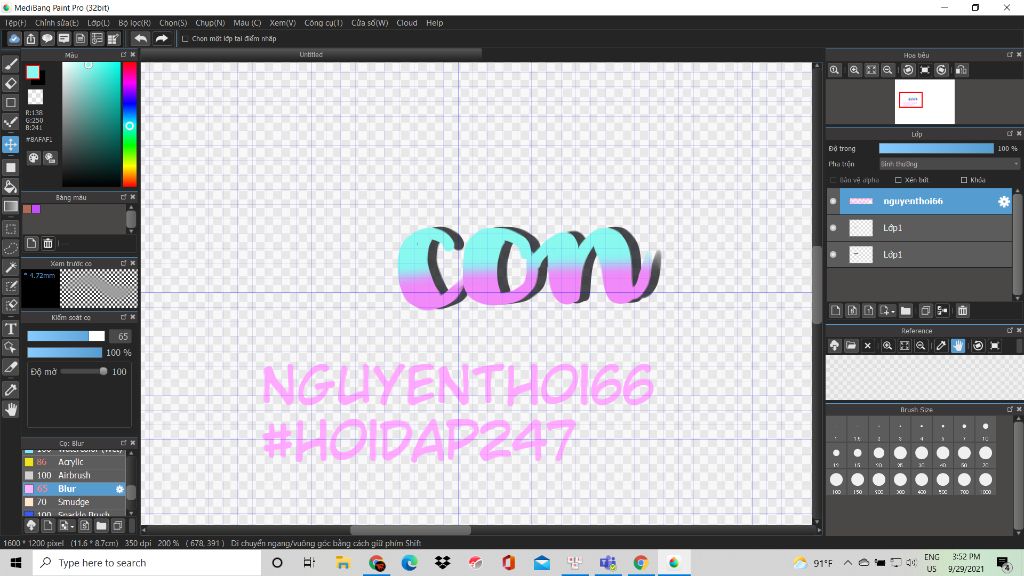Open the Help menu
This screenshot has width=1024, height=576.
point(434,23)
